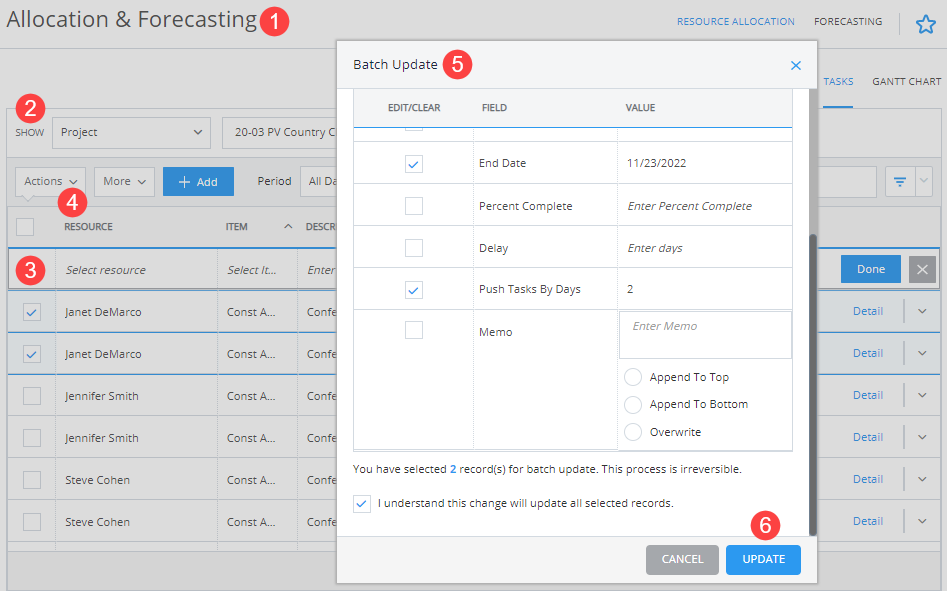Select the Append To Bottom option

pos(631,404)
